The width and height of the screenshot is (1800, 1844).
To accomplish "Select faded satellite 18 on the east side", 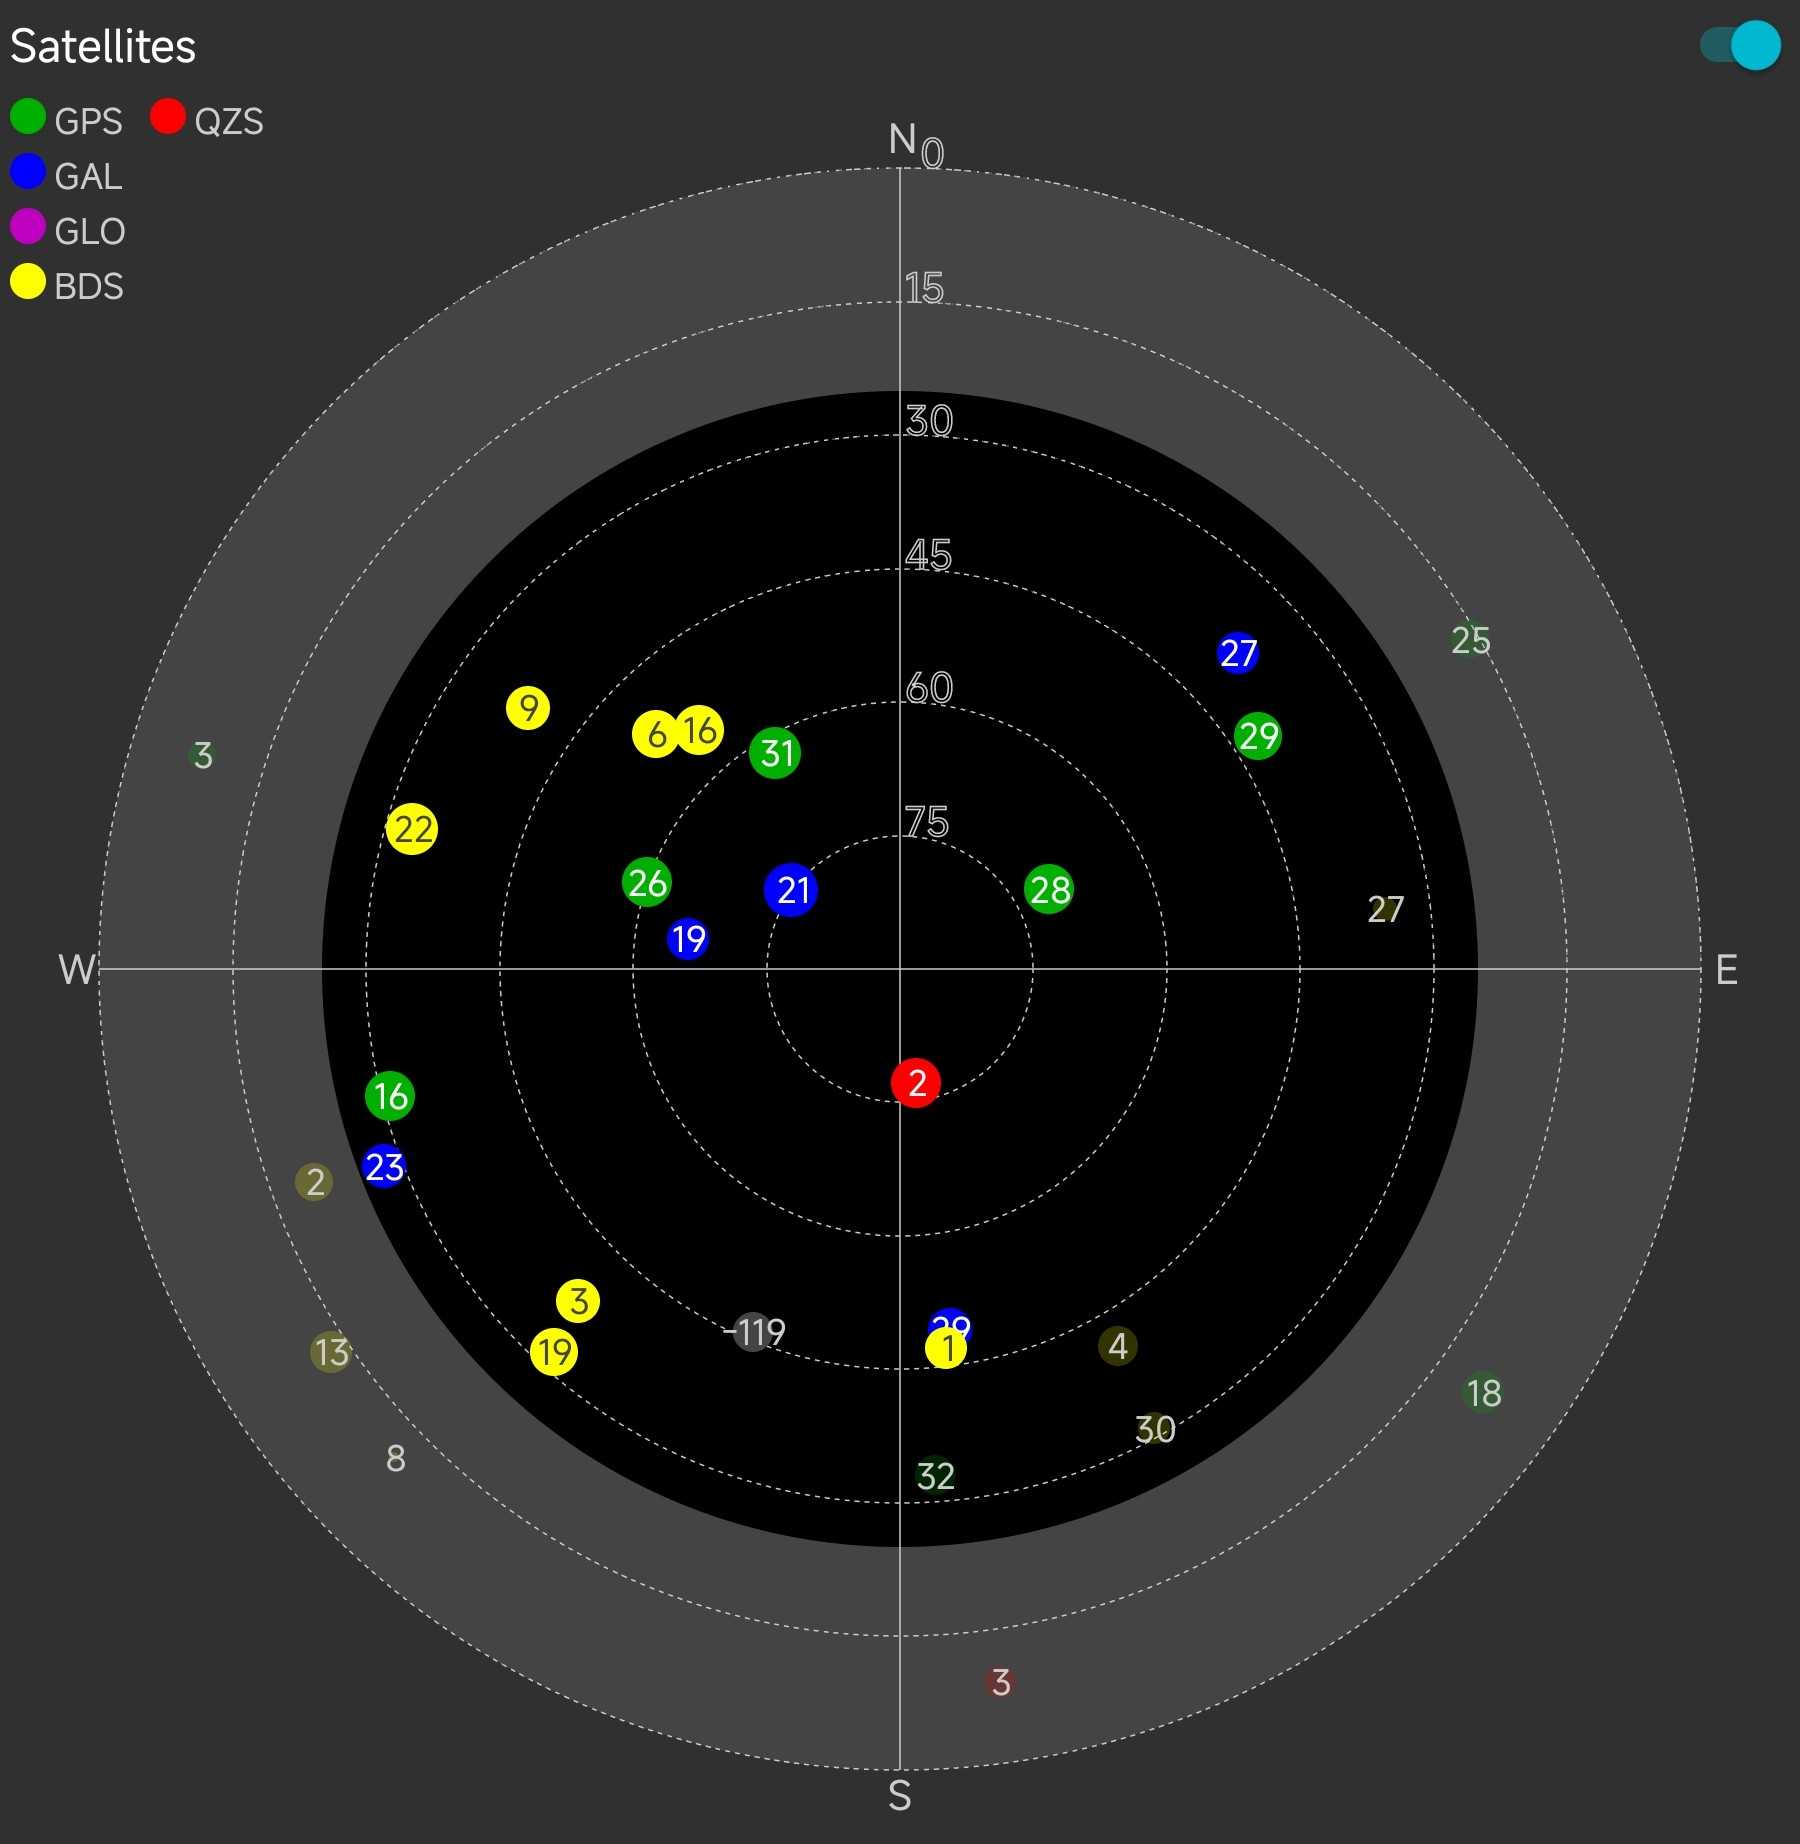I will tap(1483, 1392).
